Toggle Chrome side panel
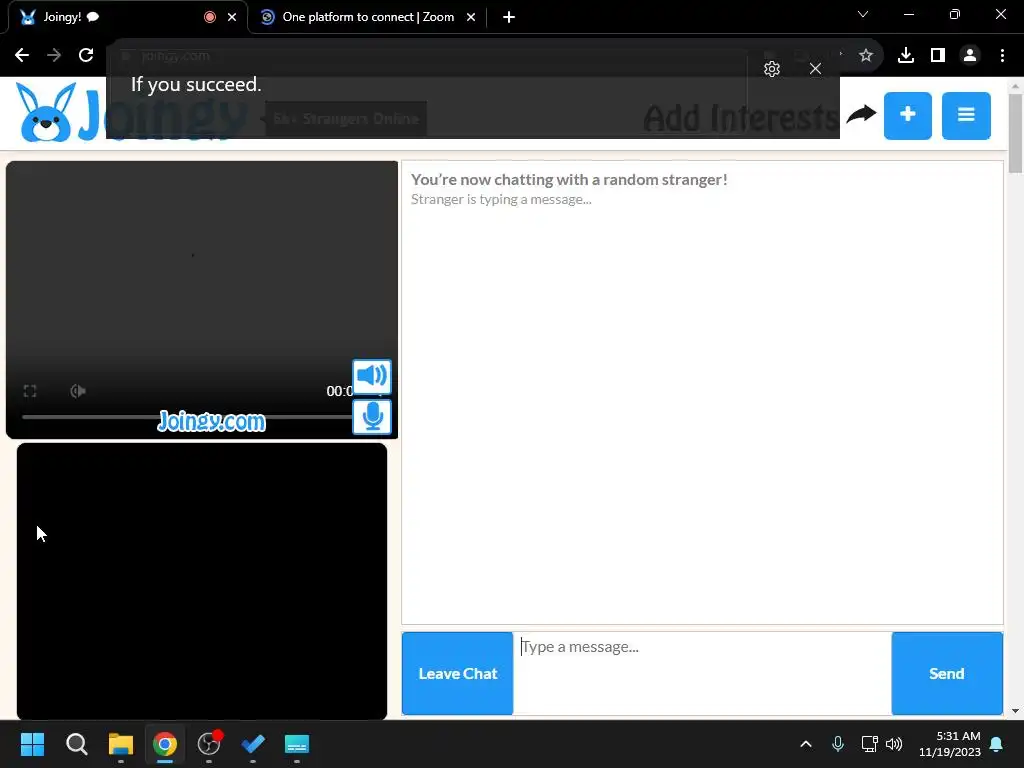Viewport: 1024px width, 768px height. pyautogui.click(x=938, y=55)
